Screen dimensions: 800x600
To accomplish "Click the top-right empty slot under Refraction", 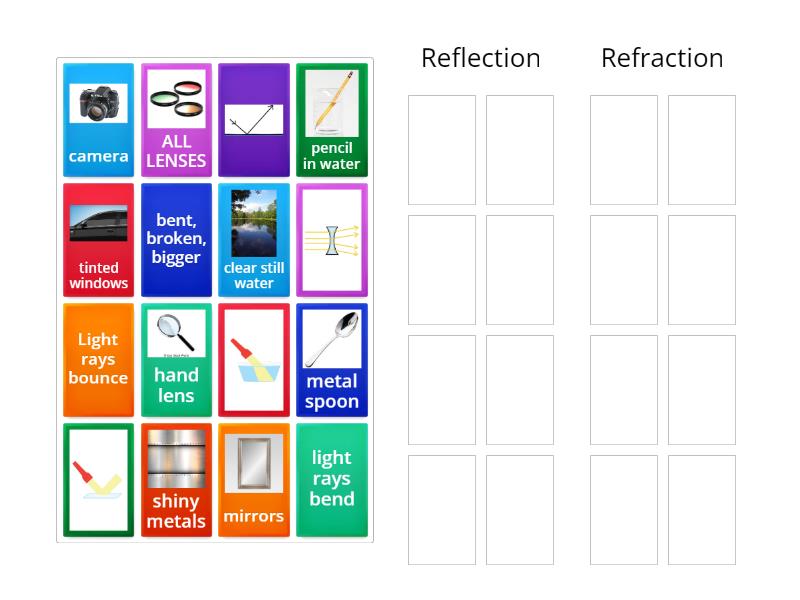I will 702,150.
